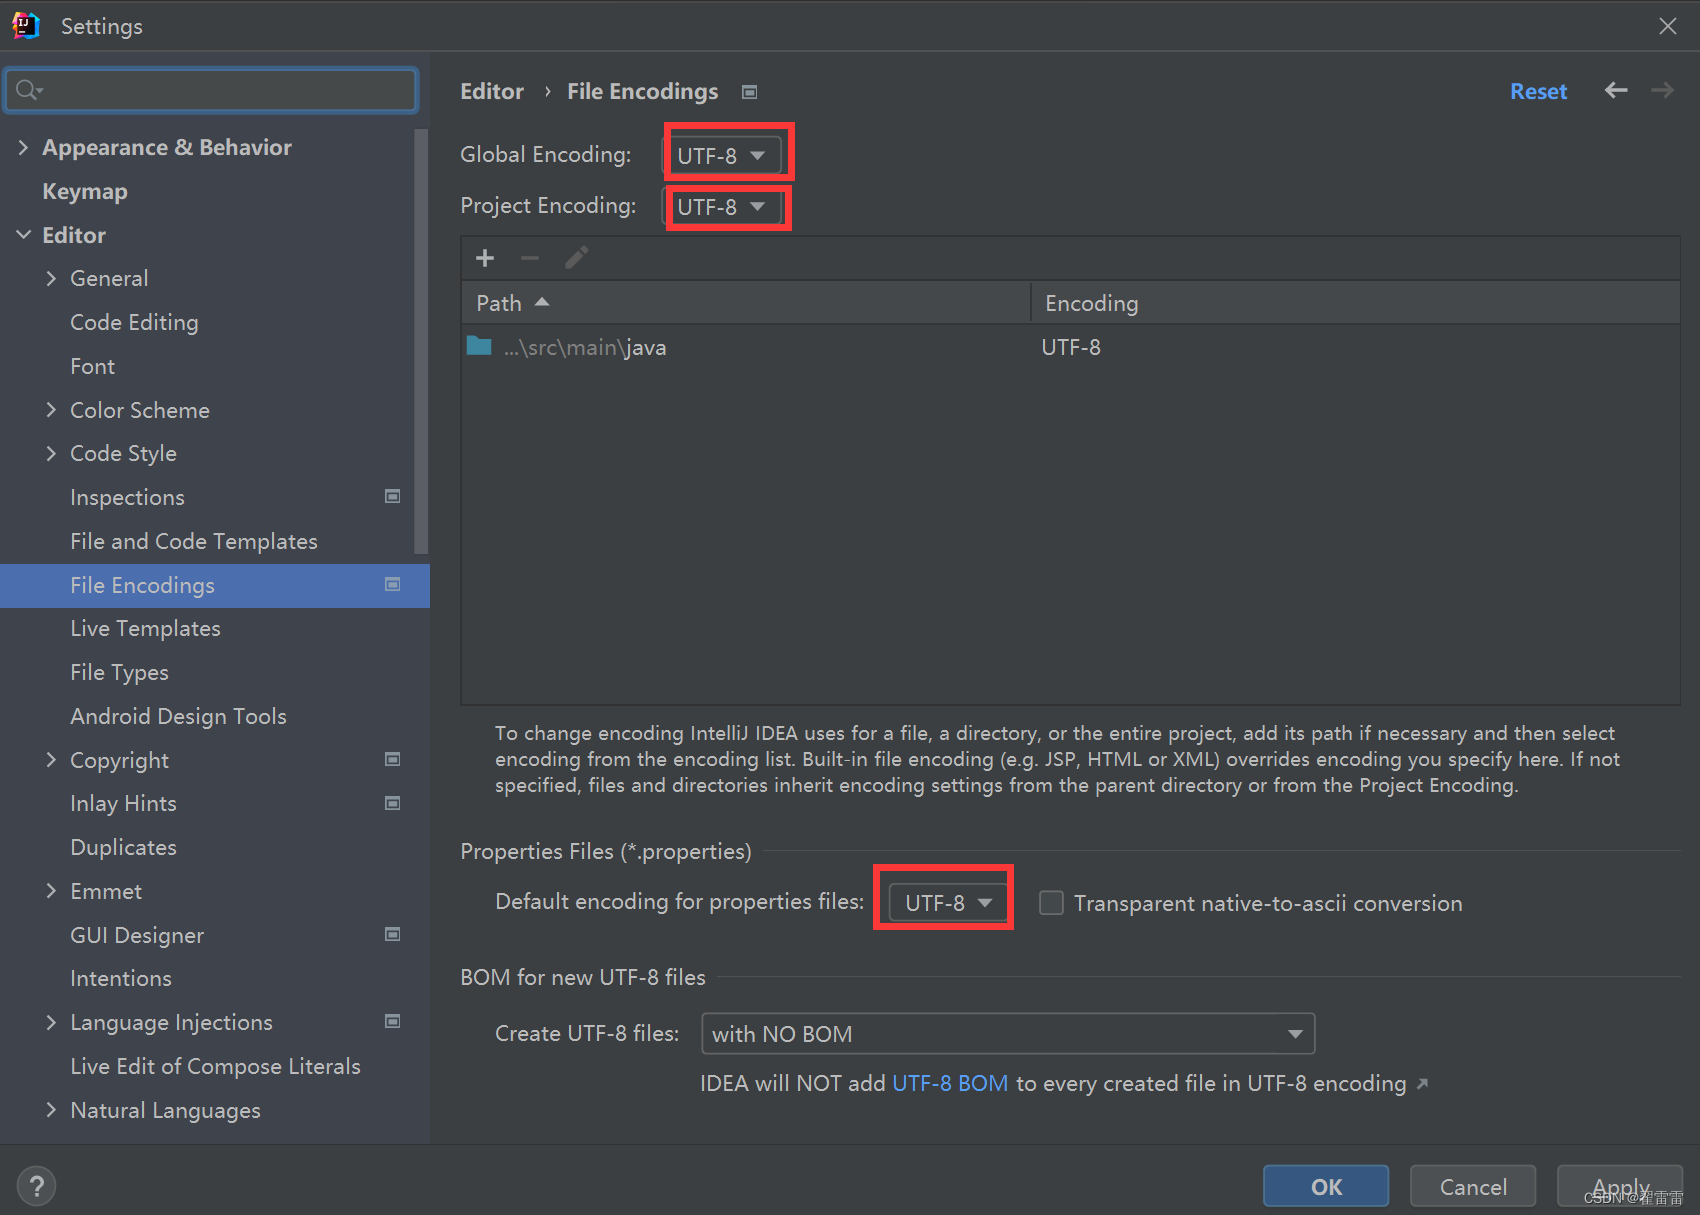Screen dimensions: 1700x1215
Task: Open the Global Encoding dropdown
Action: (727, 155)
